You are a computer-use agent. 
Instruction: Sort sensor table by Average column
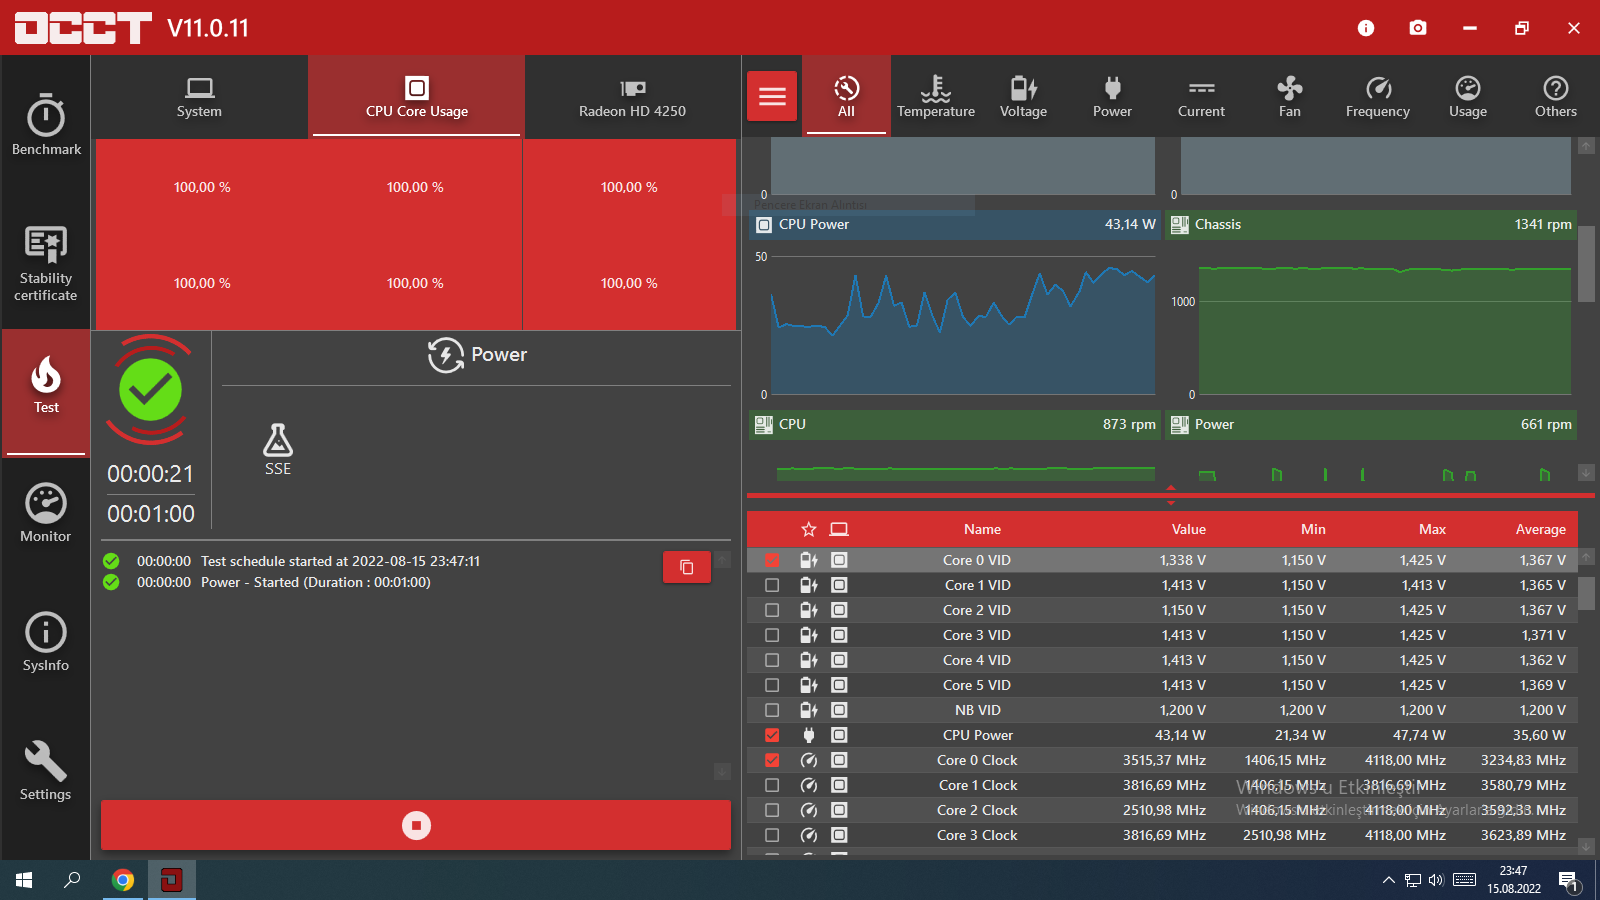tap(1540, 529)
